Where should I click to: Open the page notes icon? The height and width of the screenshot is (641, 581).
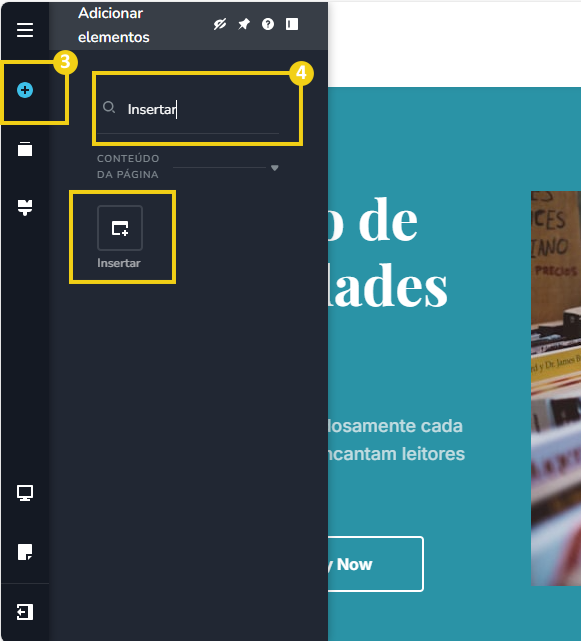pyautogui.click(x=25, y=552)
